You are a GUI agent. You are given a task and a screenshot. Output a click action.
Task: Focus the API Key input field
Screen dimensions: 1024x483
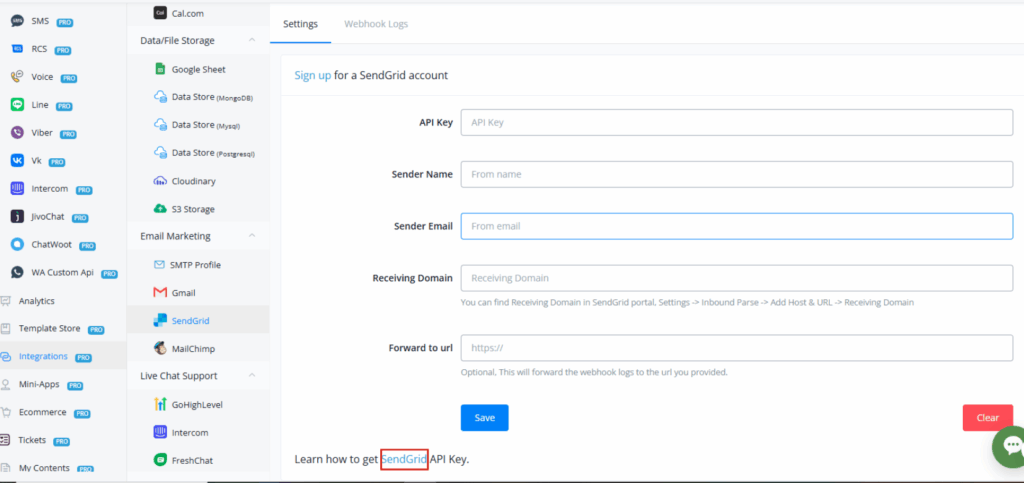(x=736, y=122)
